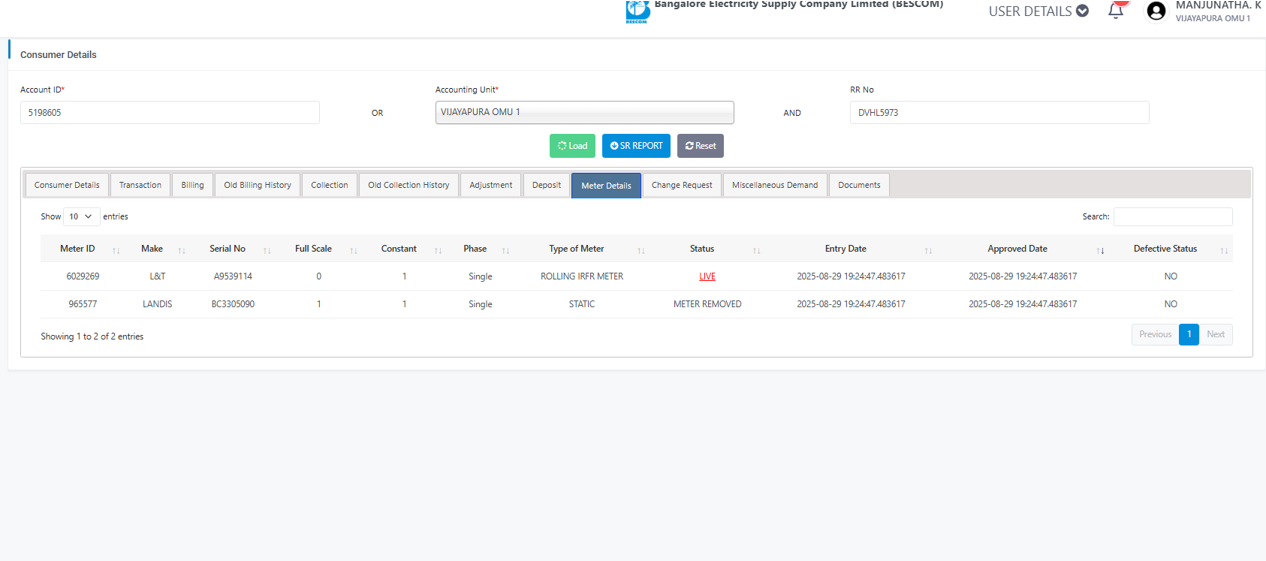Click the green Load button
1266x561 pixels.
click(x=572, y=146)
